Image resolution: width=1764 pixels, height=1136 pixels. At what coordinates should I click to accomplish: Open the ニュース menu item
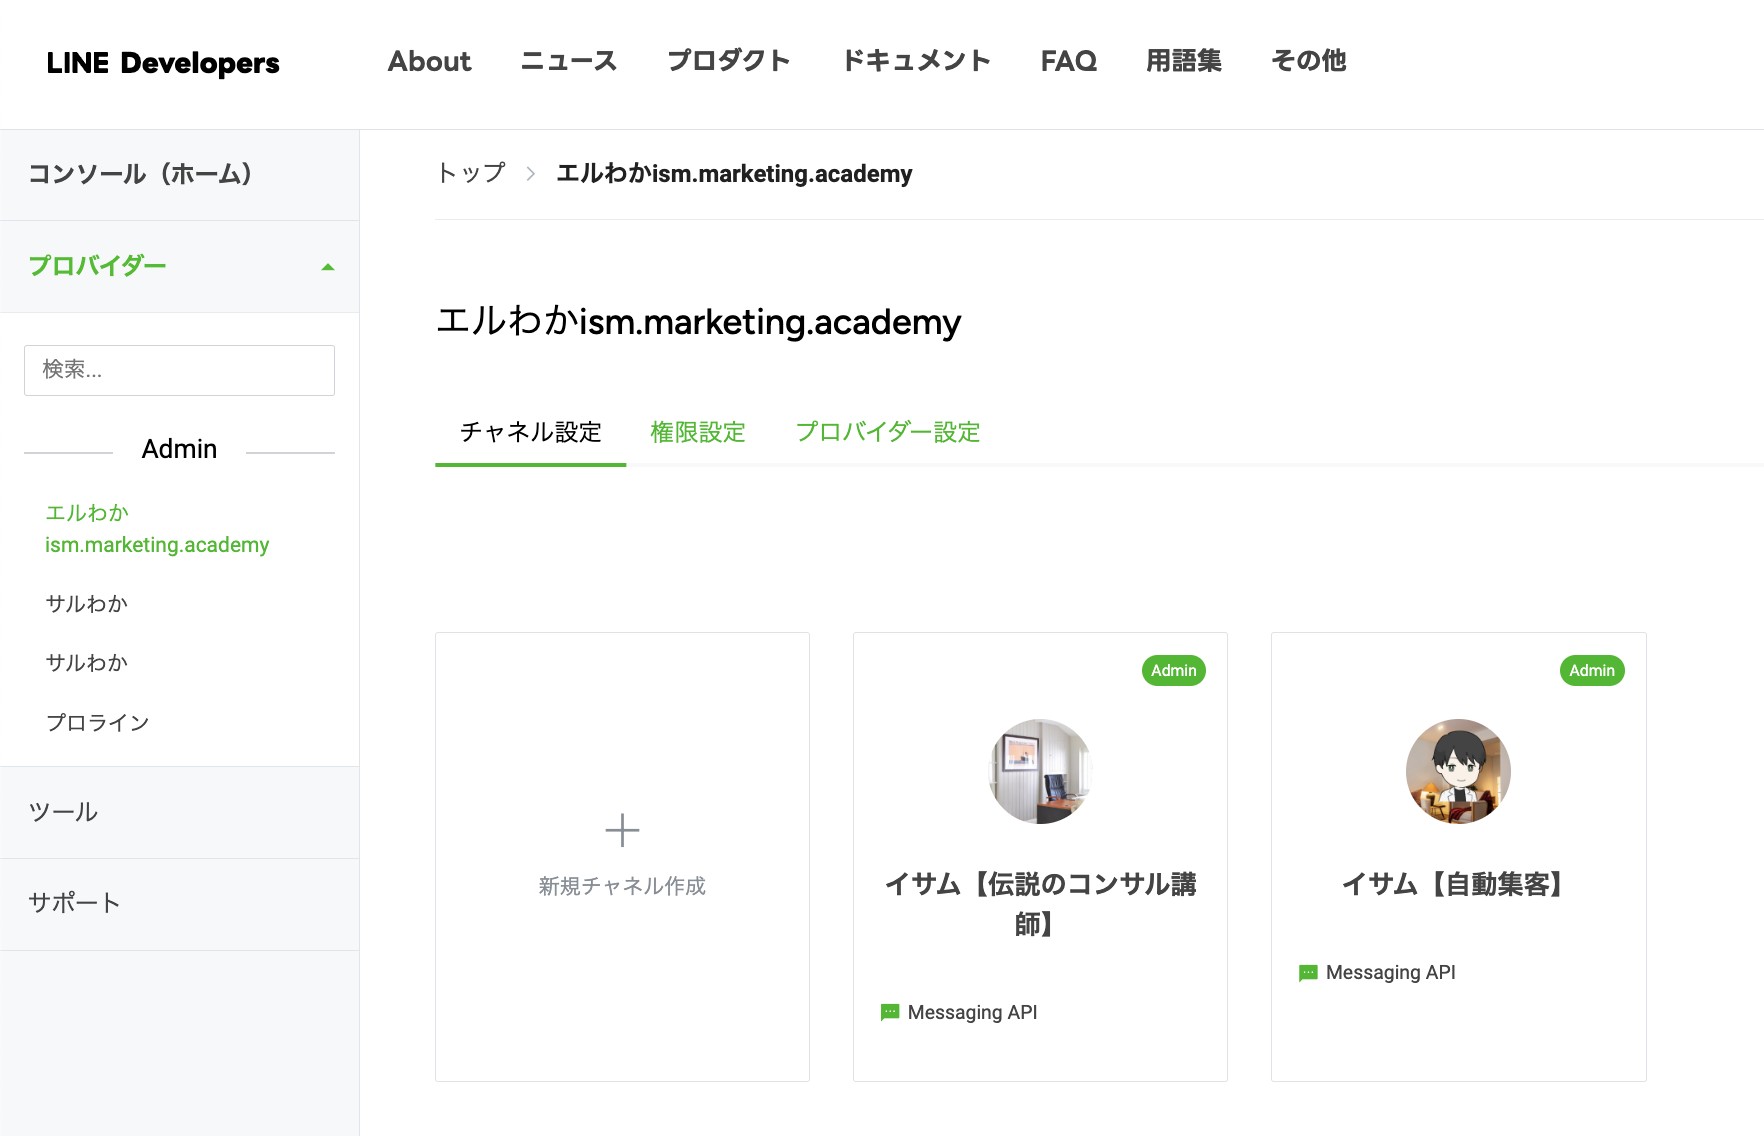point(569,61)
